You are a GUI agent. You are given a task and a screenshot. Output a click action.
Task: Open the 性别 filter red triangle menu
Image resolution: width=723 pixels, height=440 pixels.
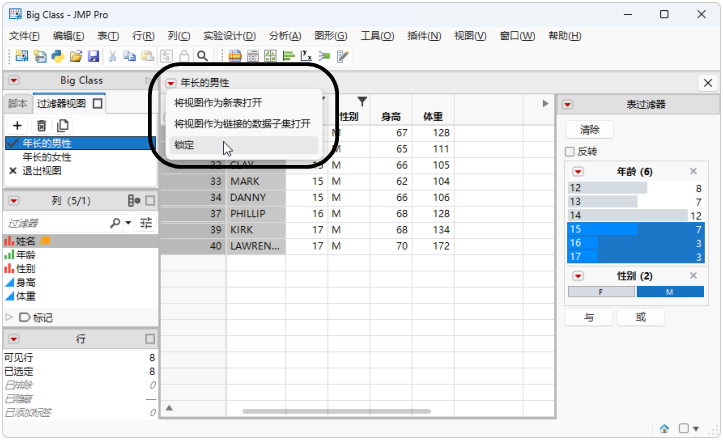[578, 276]
